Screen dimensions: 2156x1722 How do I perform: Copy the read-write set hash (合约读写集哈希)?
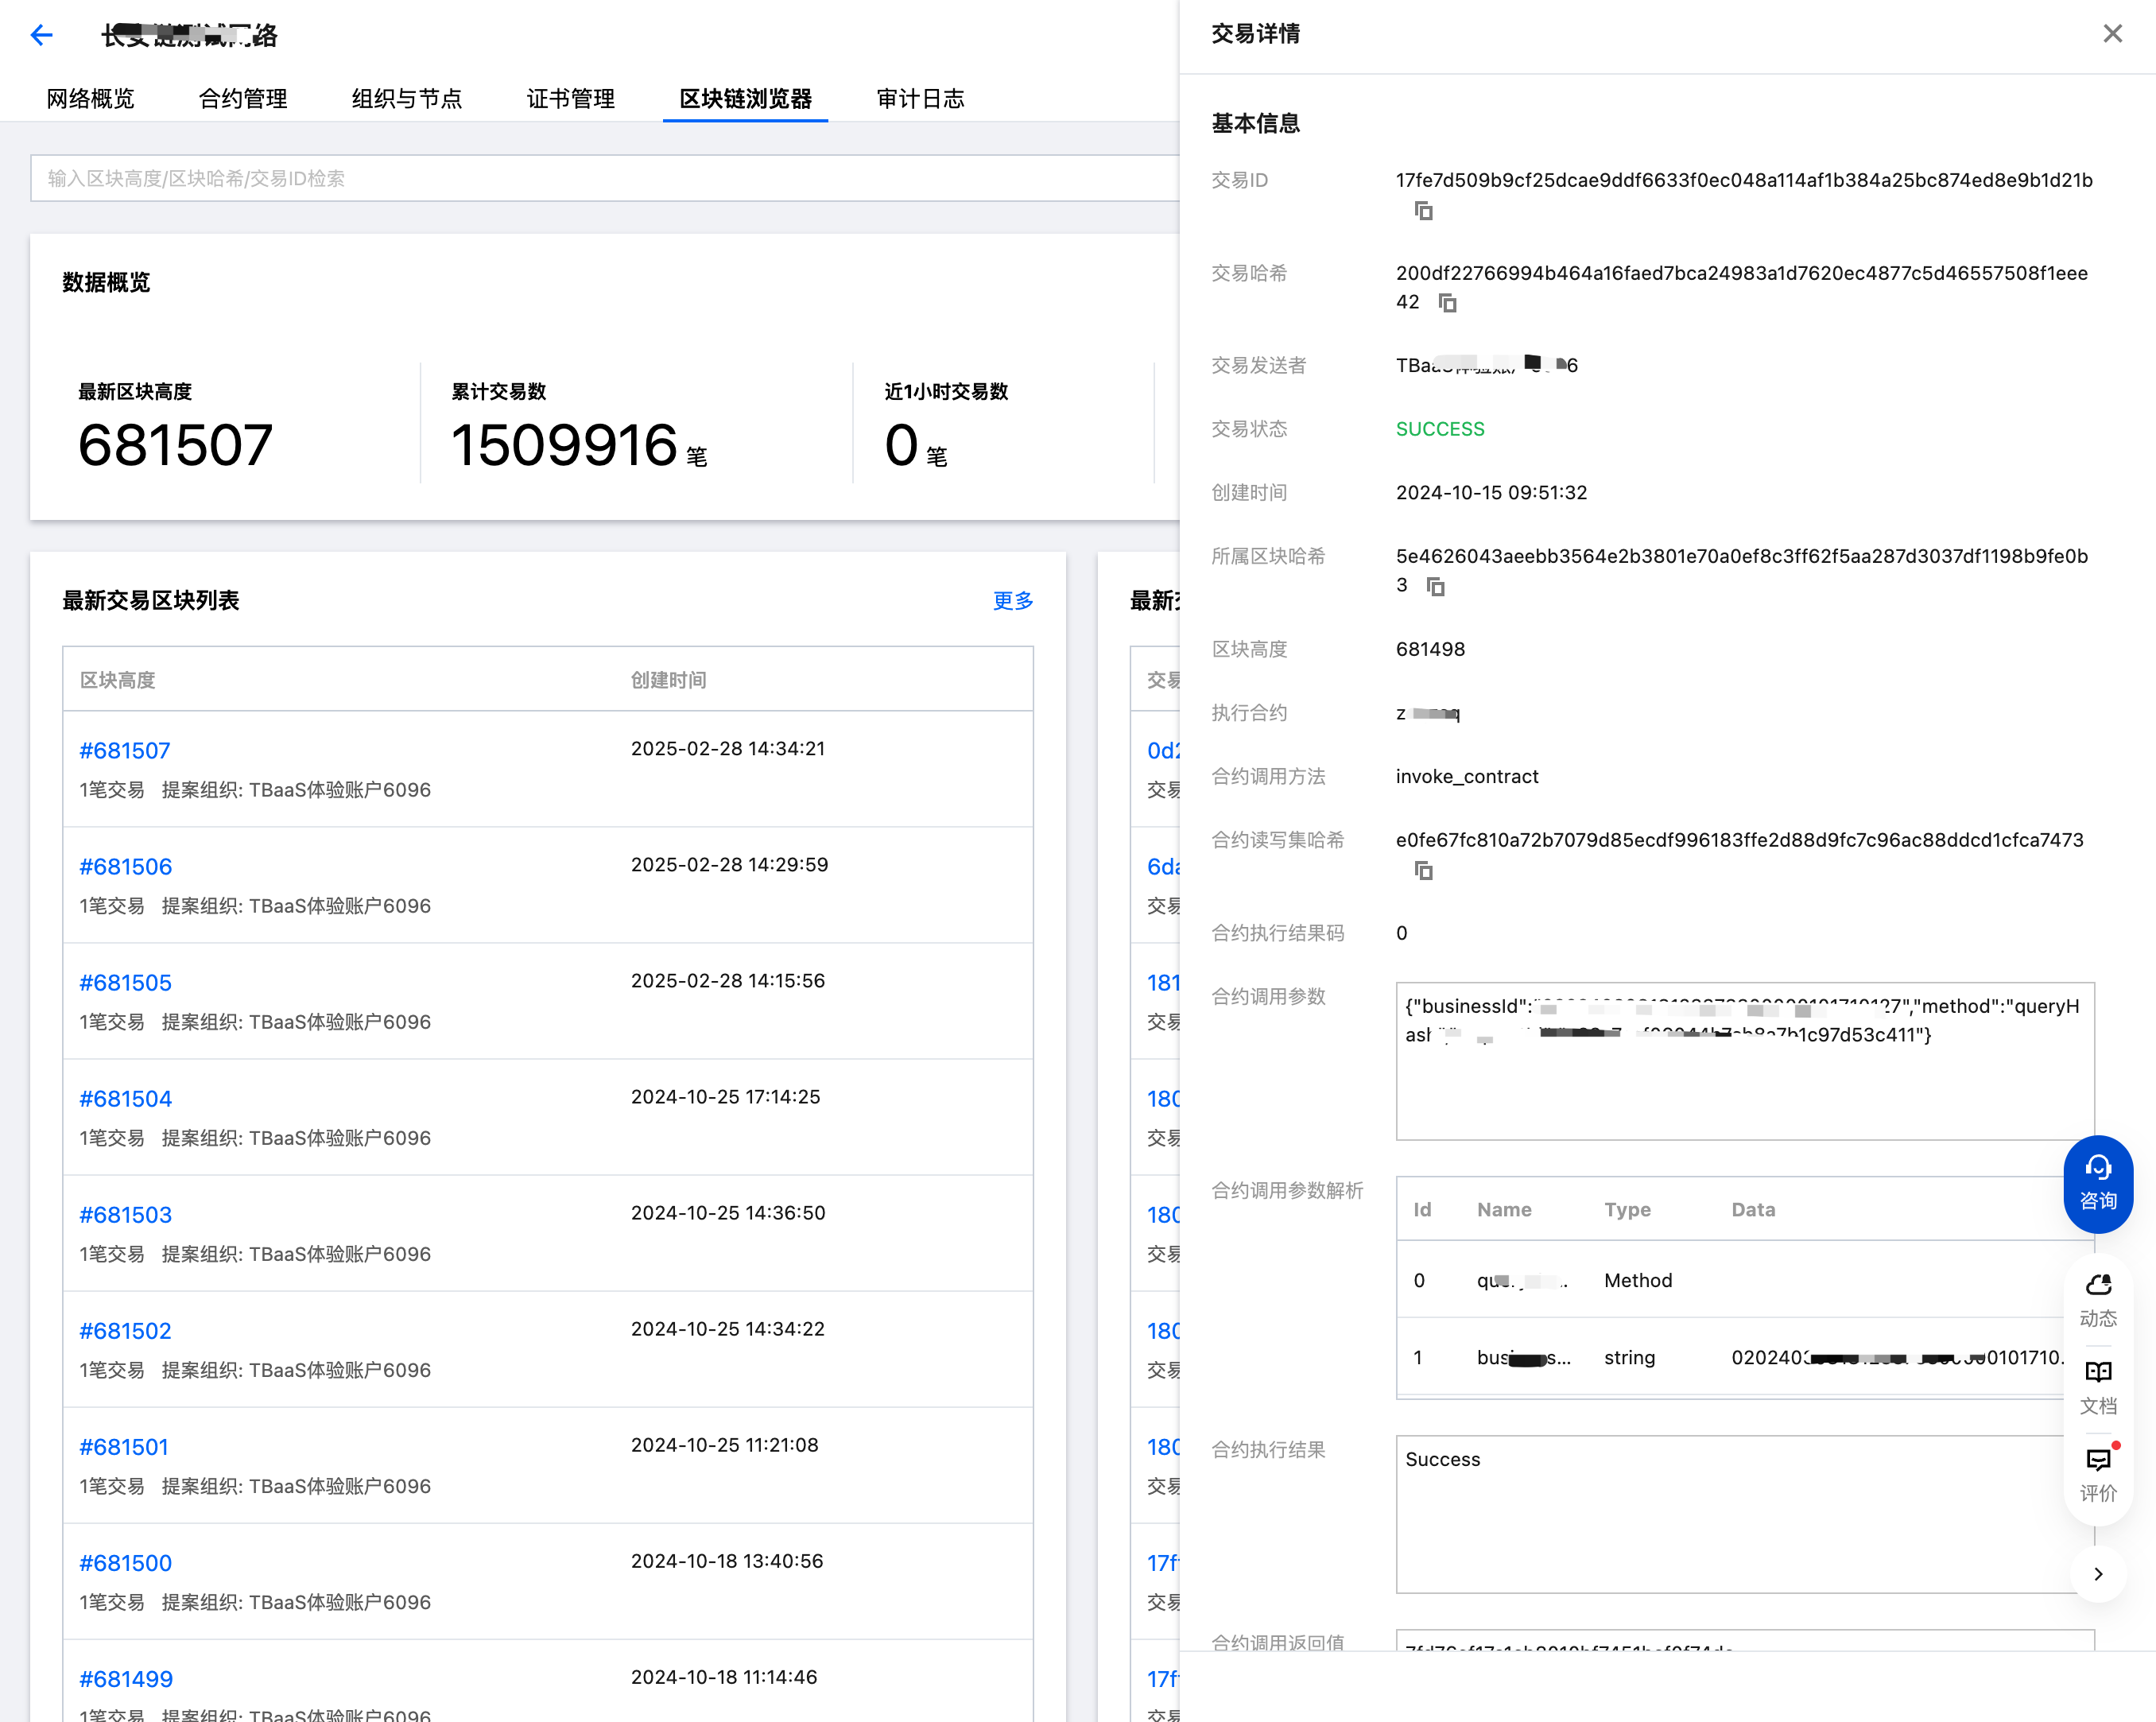[x=1423, y=871]
